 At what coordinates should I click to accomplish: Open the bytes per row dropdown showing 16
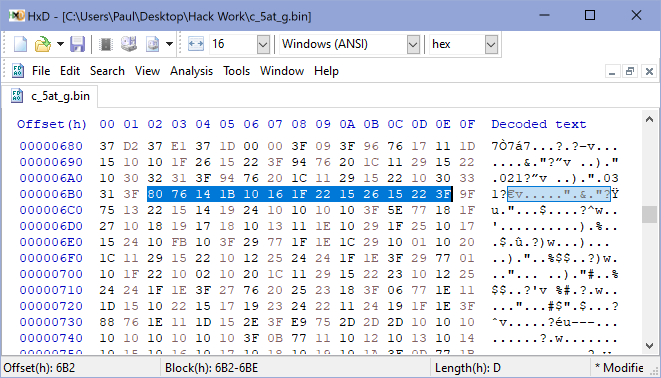pyautogui.click(x=263, y=44)
